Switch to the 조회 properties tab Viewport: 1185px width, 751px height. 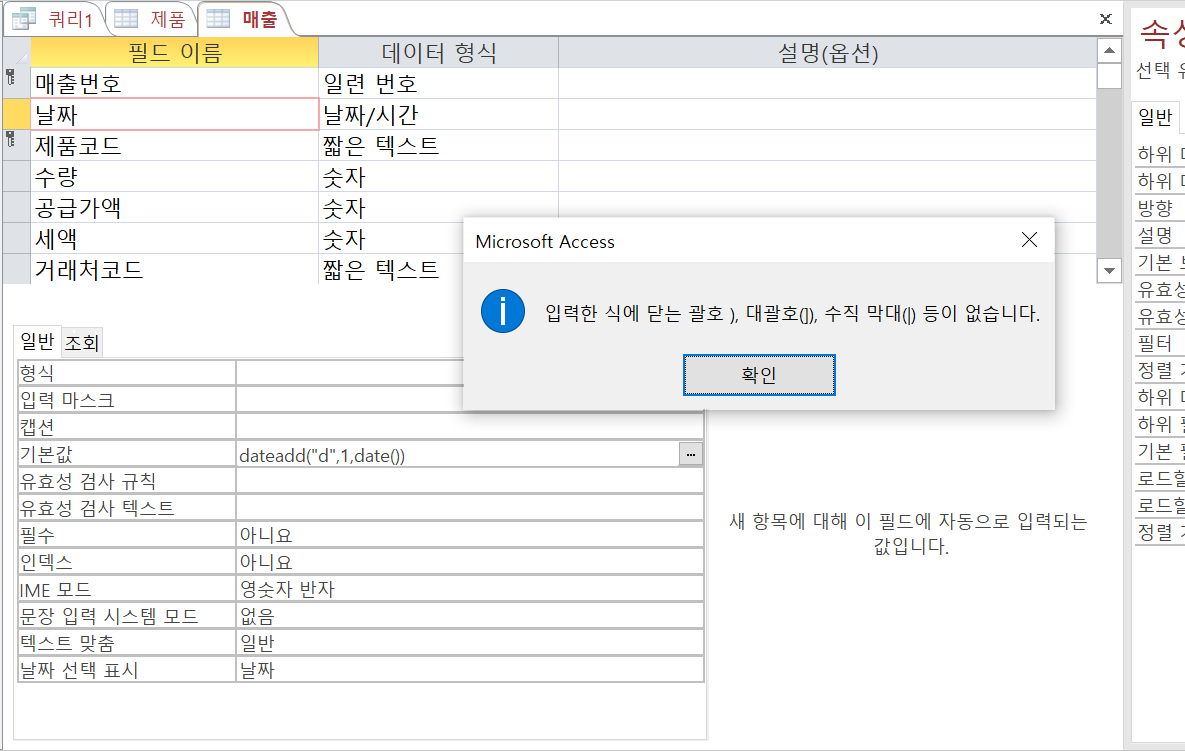[x=82, y=343]
